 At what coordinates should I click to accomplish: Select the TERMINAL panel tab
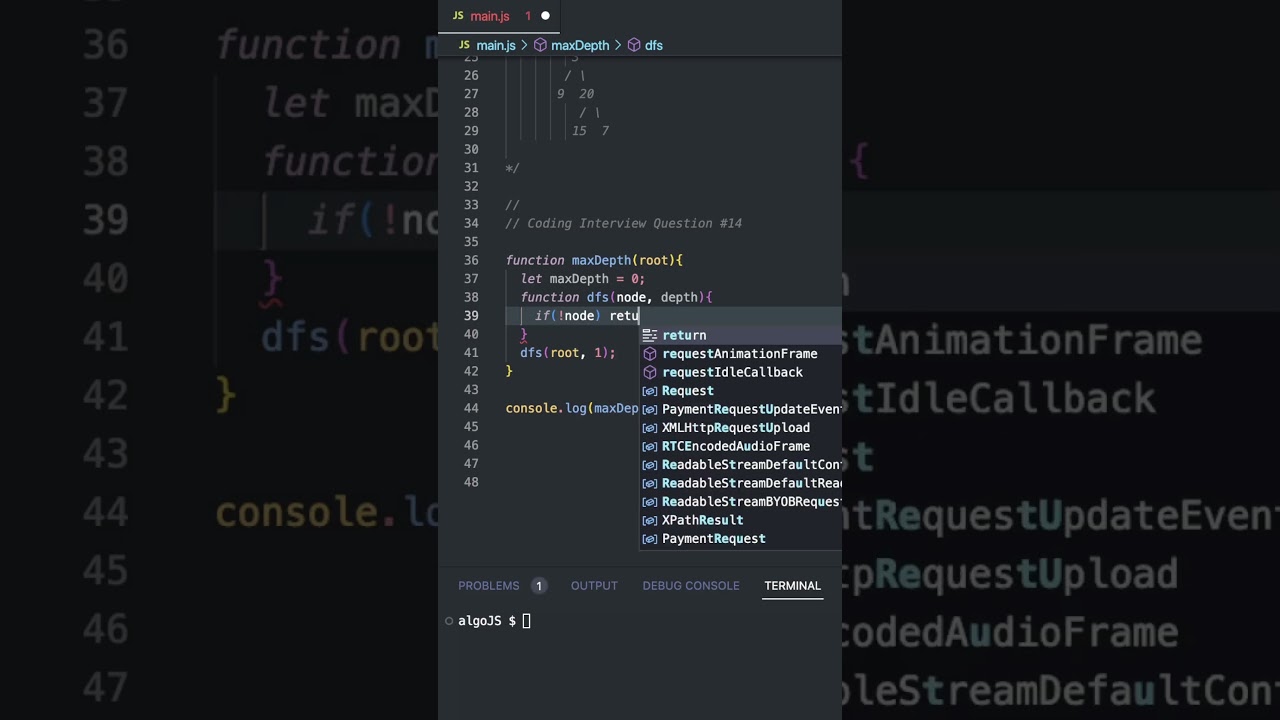(792, 586)
